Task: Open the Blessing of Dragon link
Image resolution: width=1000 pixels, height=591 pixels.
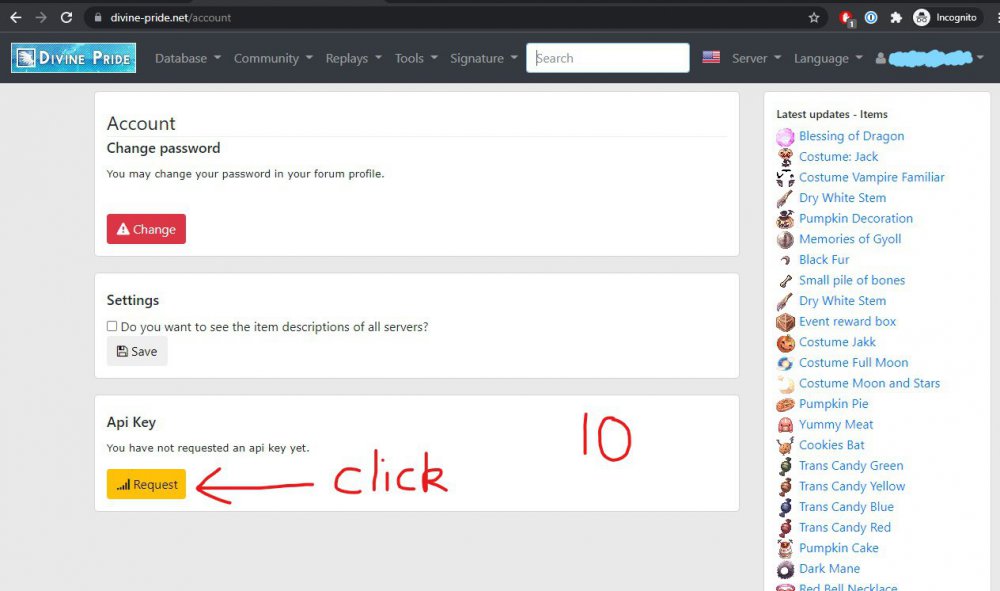Action: (851, 136)
